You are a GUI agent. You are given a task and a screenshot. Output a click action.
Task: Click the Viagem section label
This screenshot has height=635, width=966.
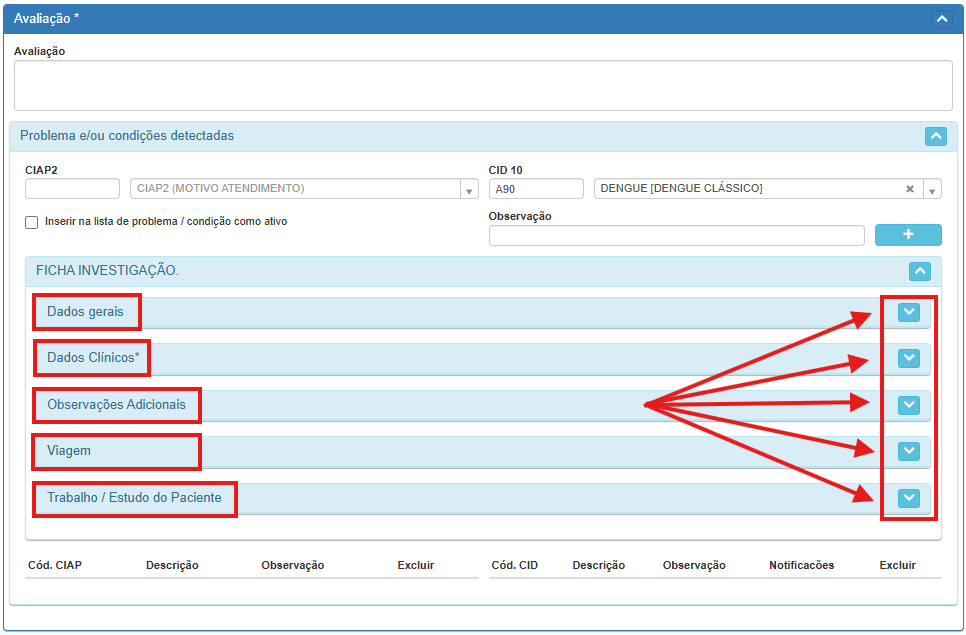click(69, 451)
